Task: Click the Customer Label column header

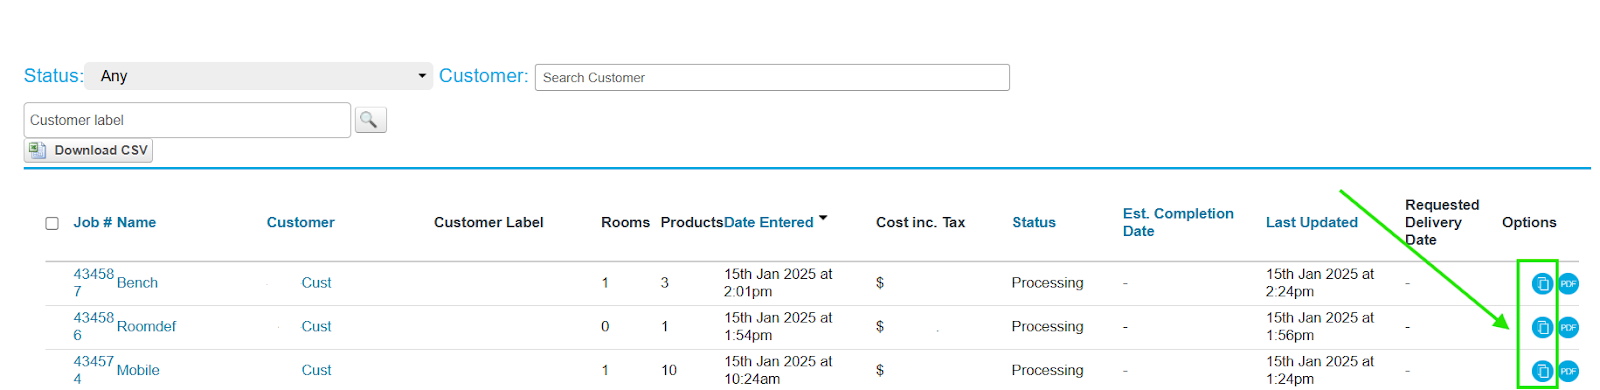Action: (x=488, y=222)
